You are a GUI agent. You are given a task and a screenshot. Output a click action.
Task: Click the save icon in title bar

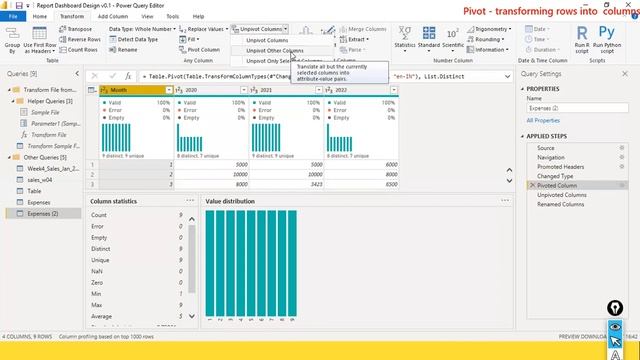19,6
